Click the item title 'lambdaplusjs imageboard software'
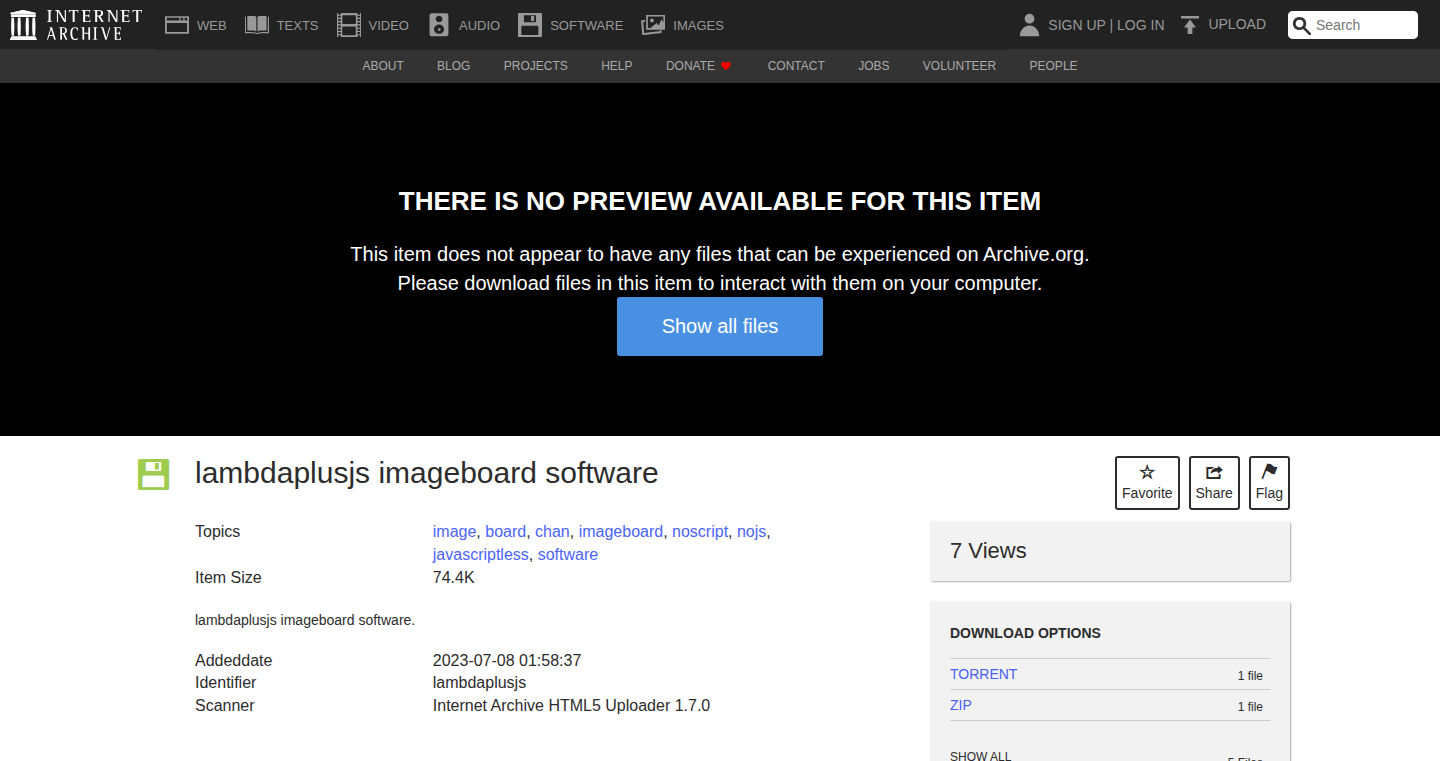The image size is (1440, 761). click(426, 473)
